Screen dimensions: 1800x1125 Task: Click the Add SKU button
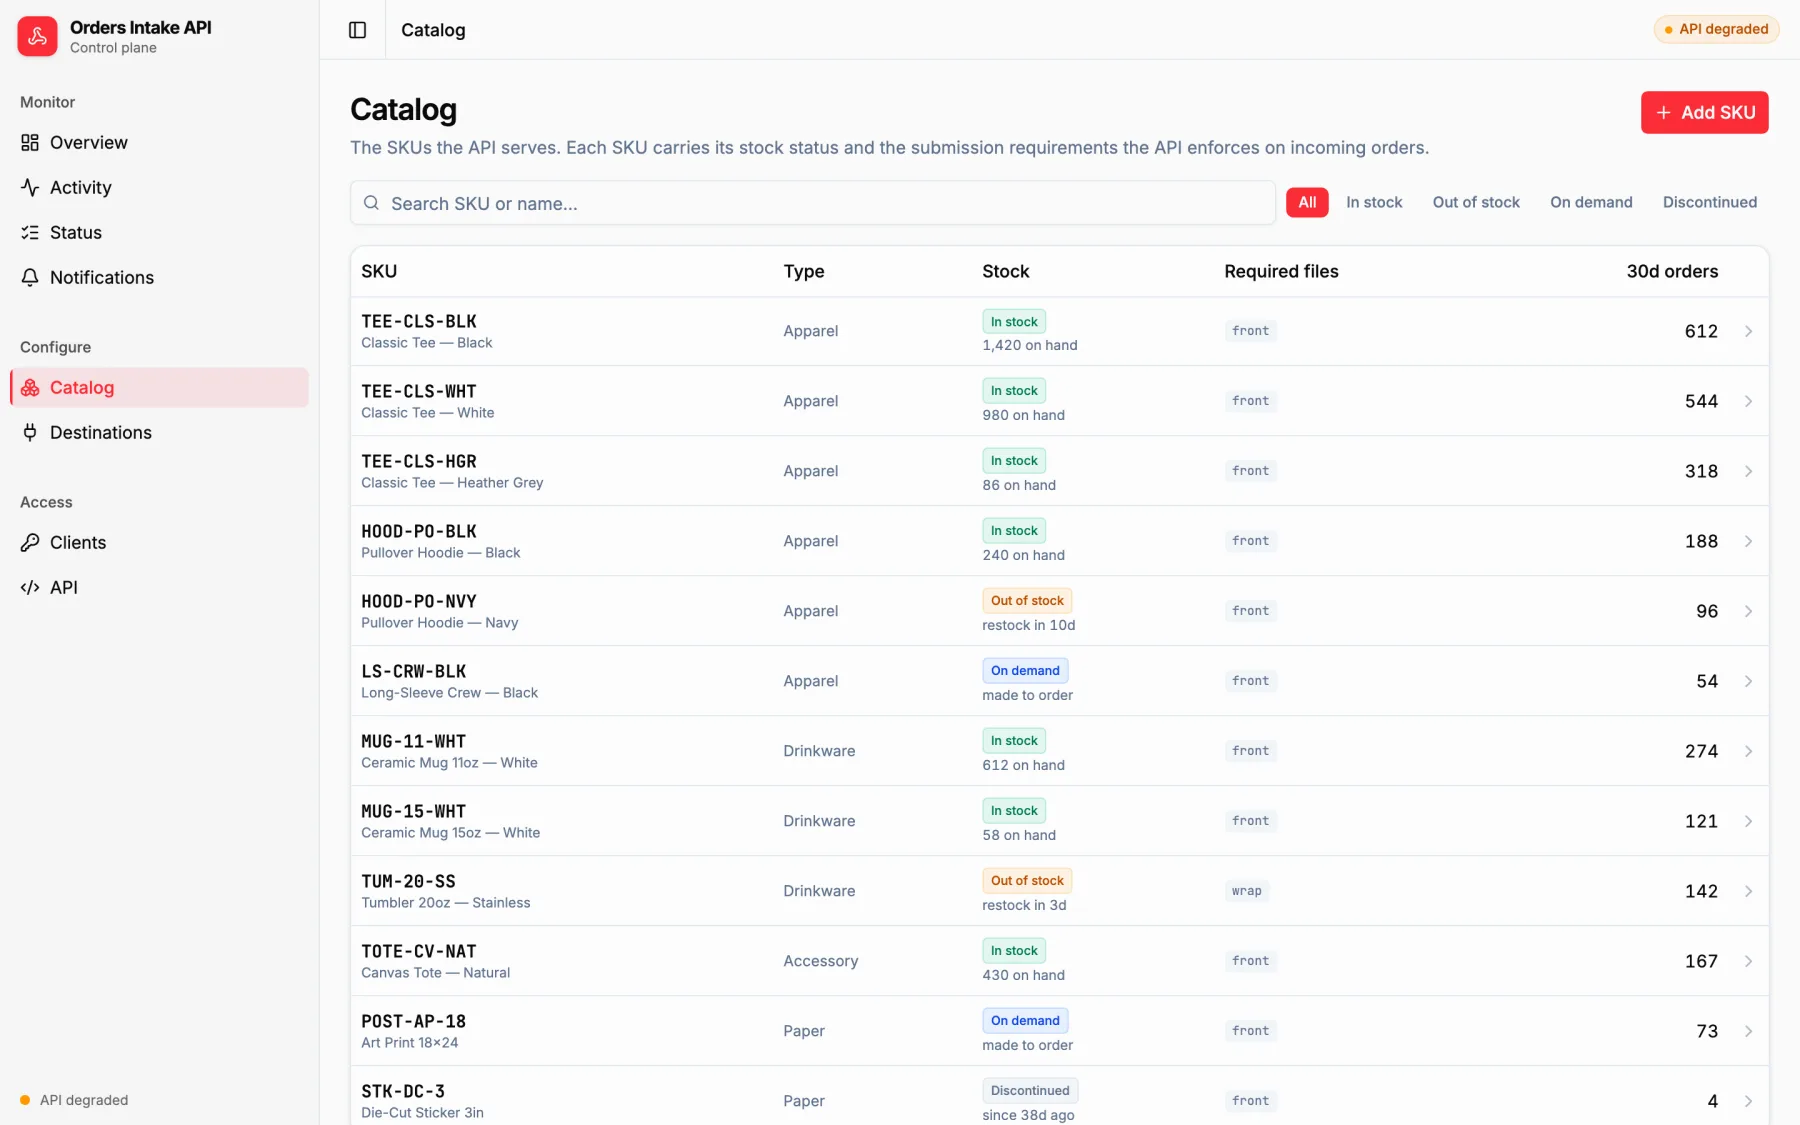coord(1704,112)
